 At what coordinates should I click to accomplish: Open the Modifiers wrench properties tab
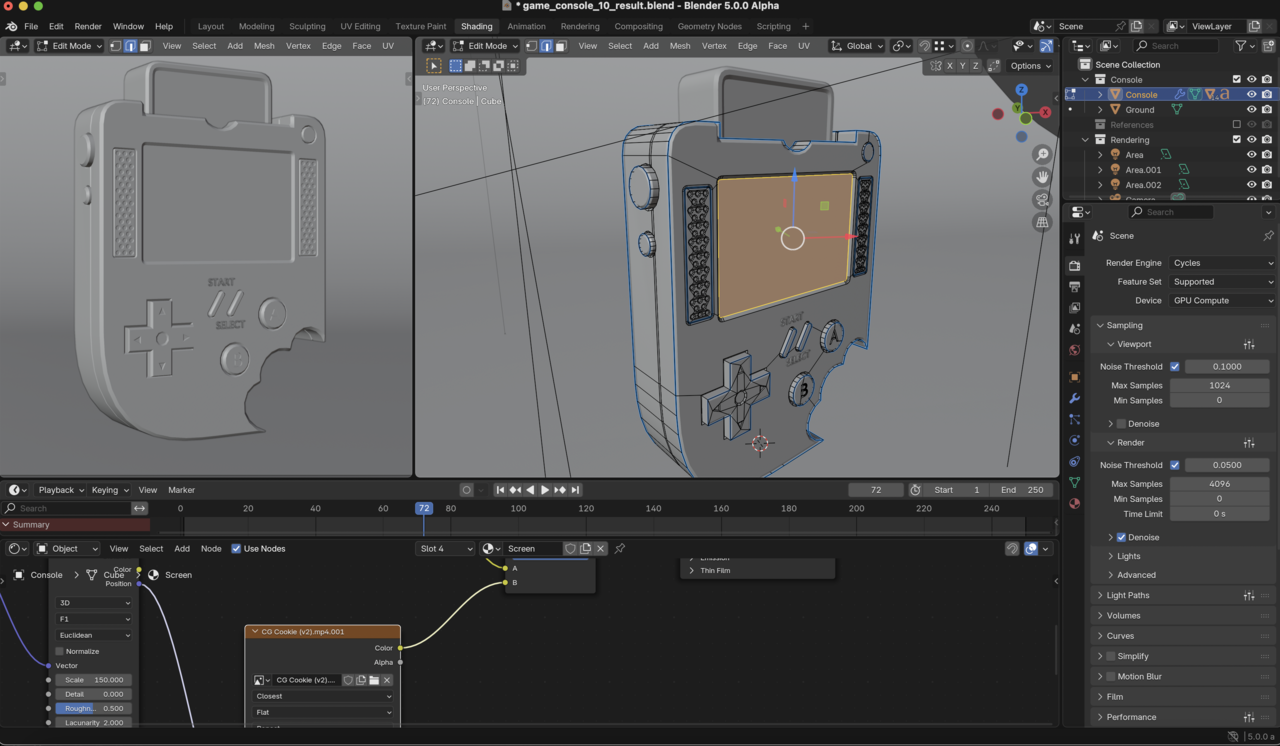1074,399
